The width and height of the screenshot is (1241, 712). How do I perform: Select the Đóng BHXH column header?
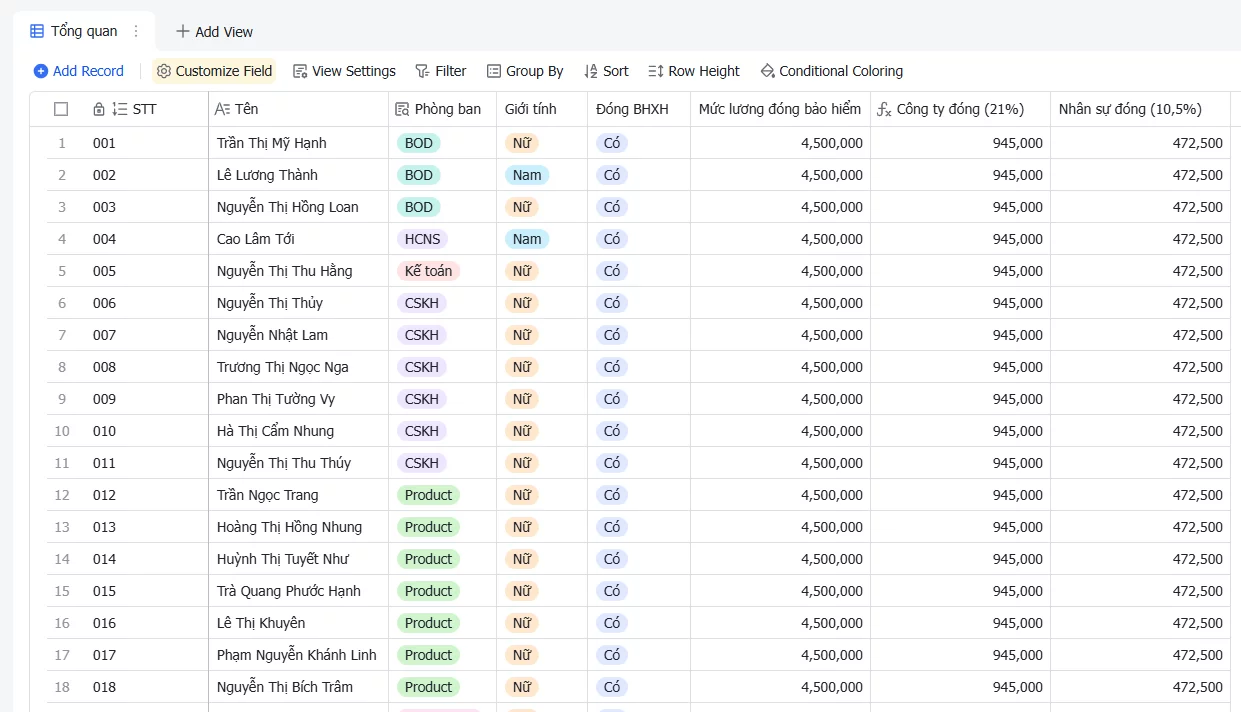click(x=639, y=109)
